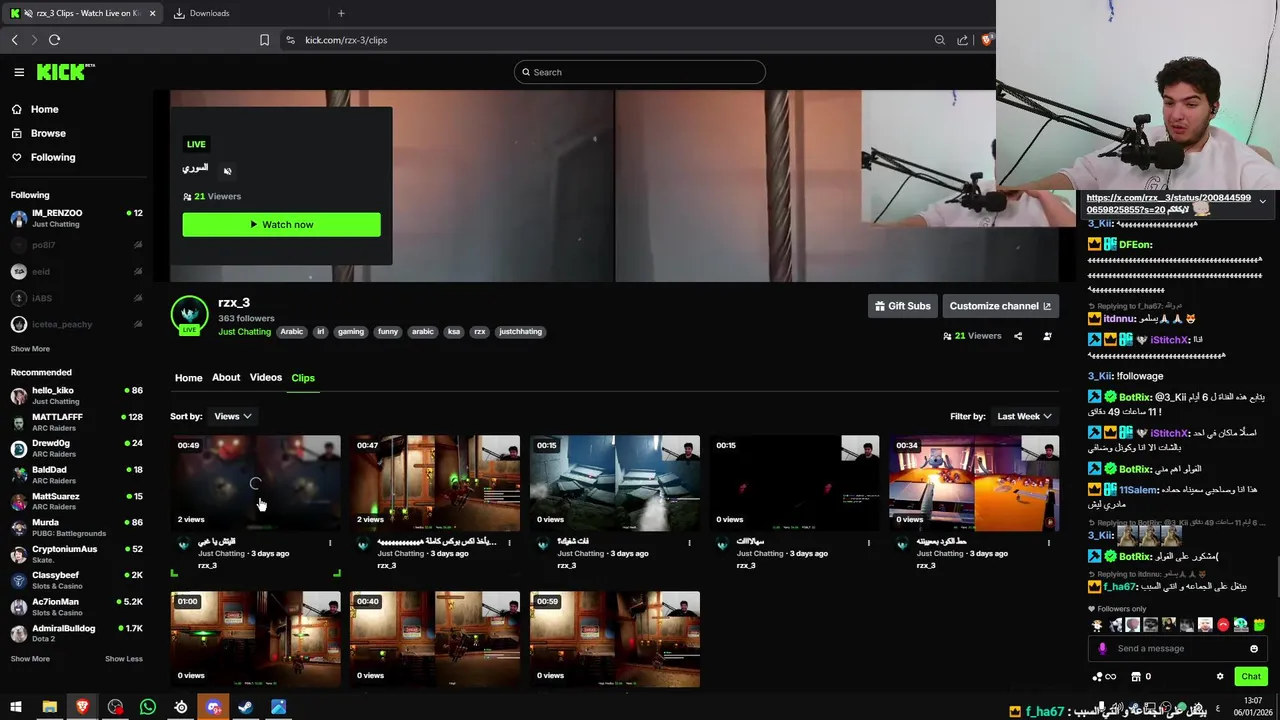Open the Videos tab
The height and width of the screenshot is (720, 1280).
point(266,378)
